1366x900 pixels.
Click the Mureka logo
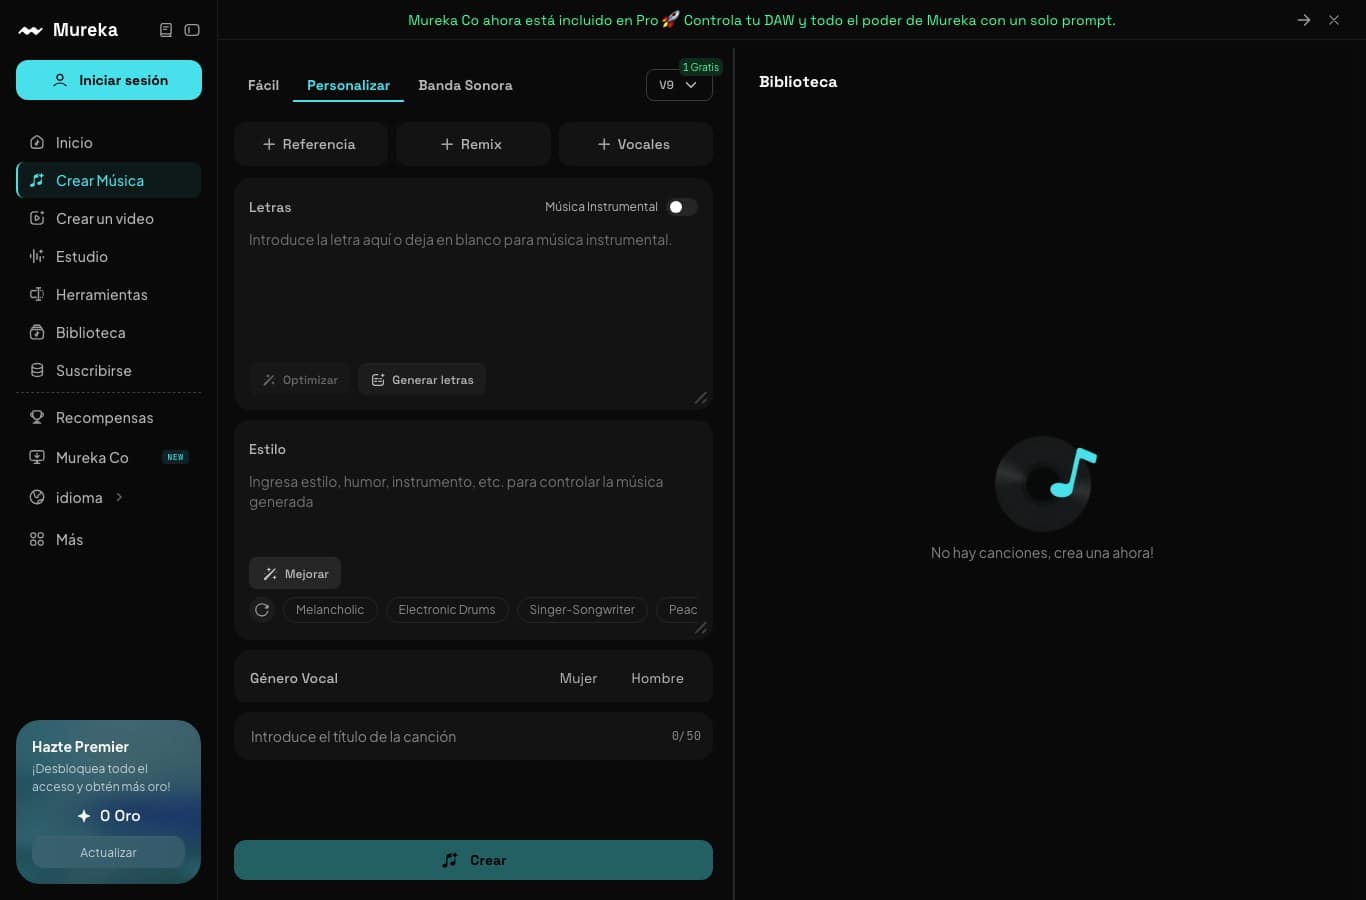tap(68, 30)
